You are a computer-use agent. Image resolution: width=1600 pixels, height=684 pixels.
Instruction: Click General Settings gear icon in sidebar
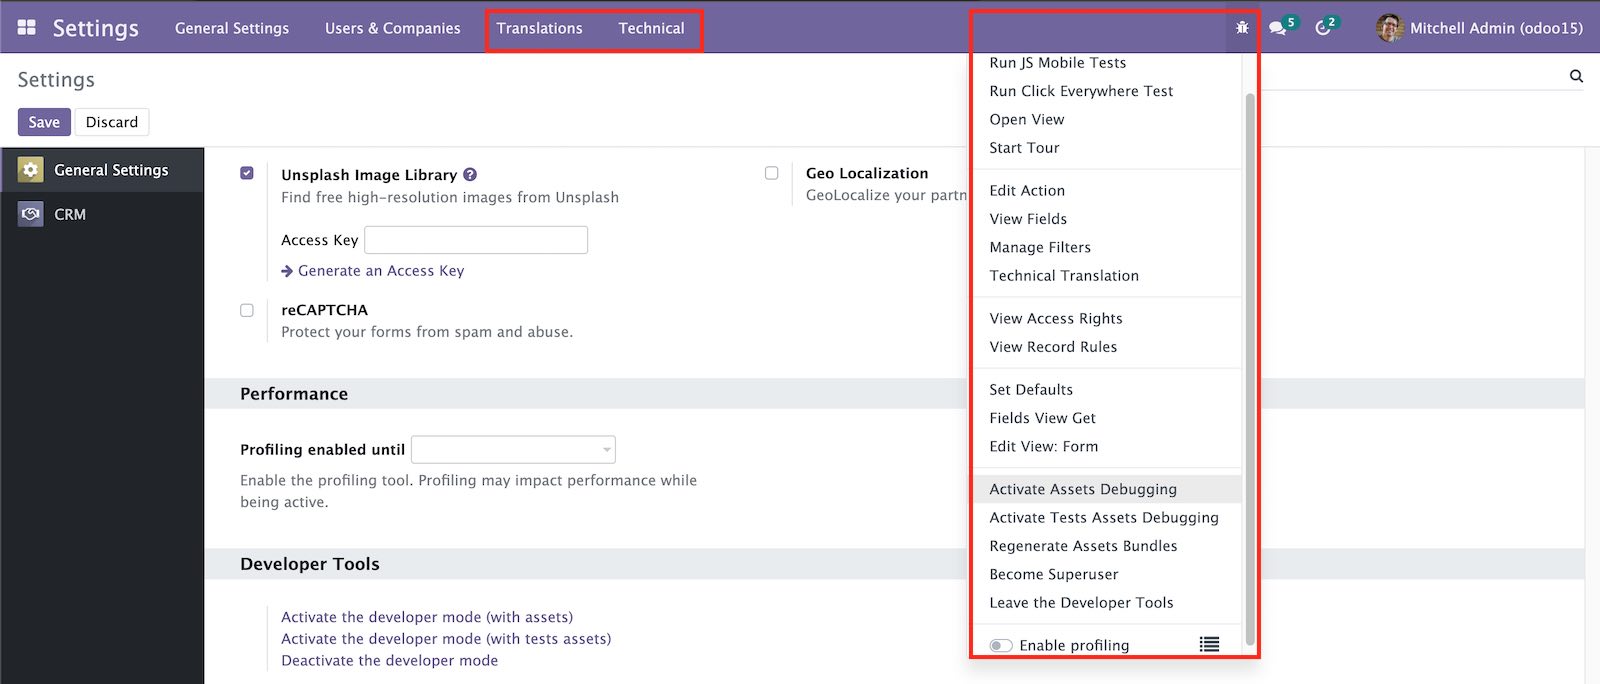[x=31, y=170]
